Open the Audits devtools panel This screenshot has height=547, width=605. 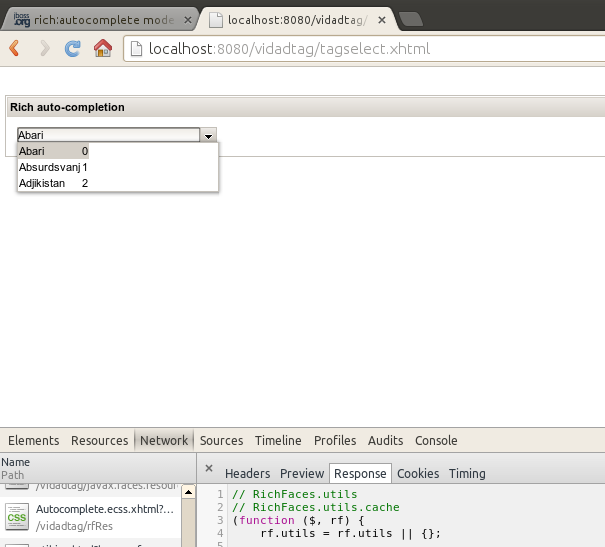pyautogui.click(x=385, y=441)
